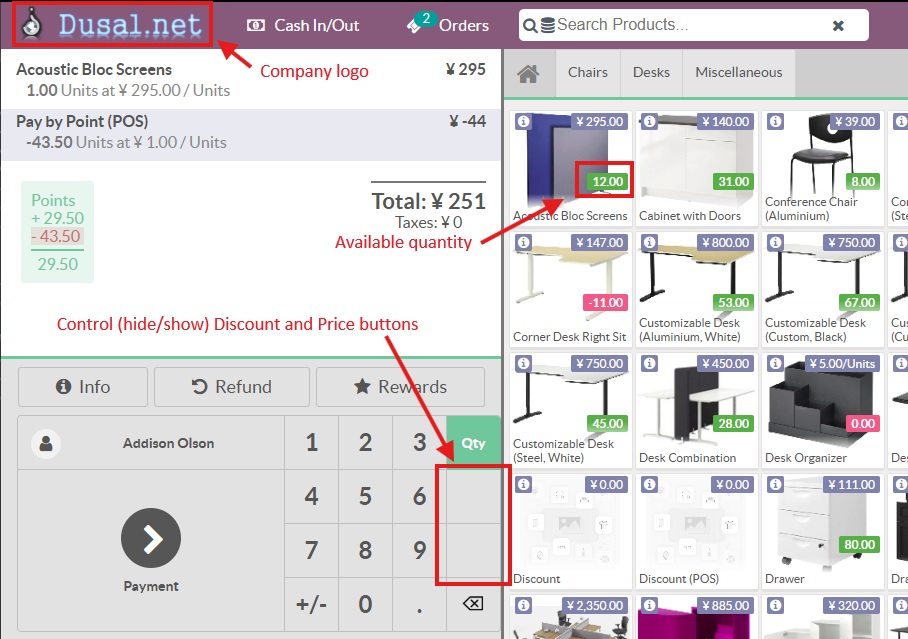Click the home icon in category bar
Screen dimensions: 908x639
pos(528,73)
